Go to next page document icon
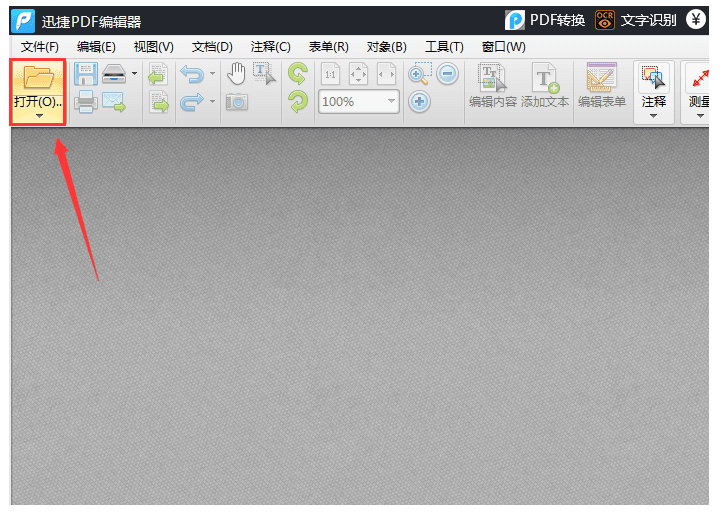725x518 pixels. tap(159, 102)
